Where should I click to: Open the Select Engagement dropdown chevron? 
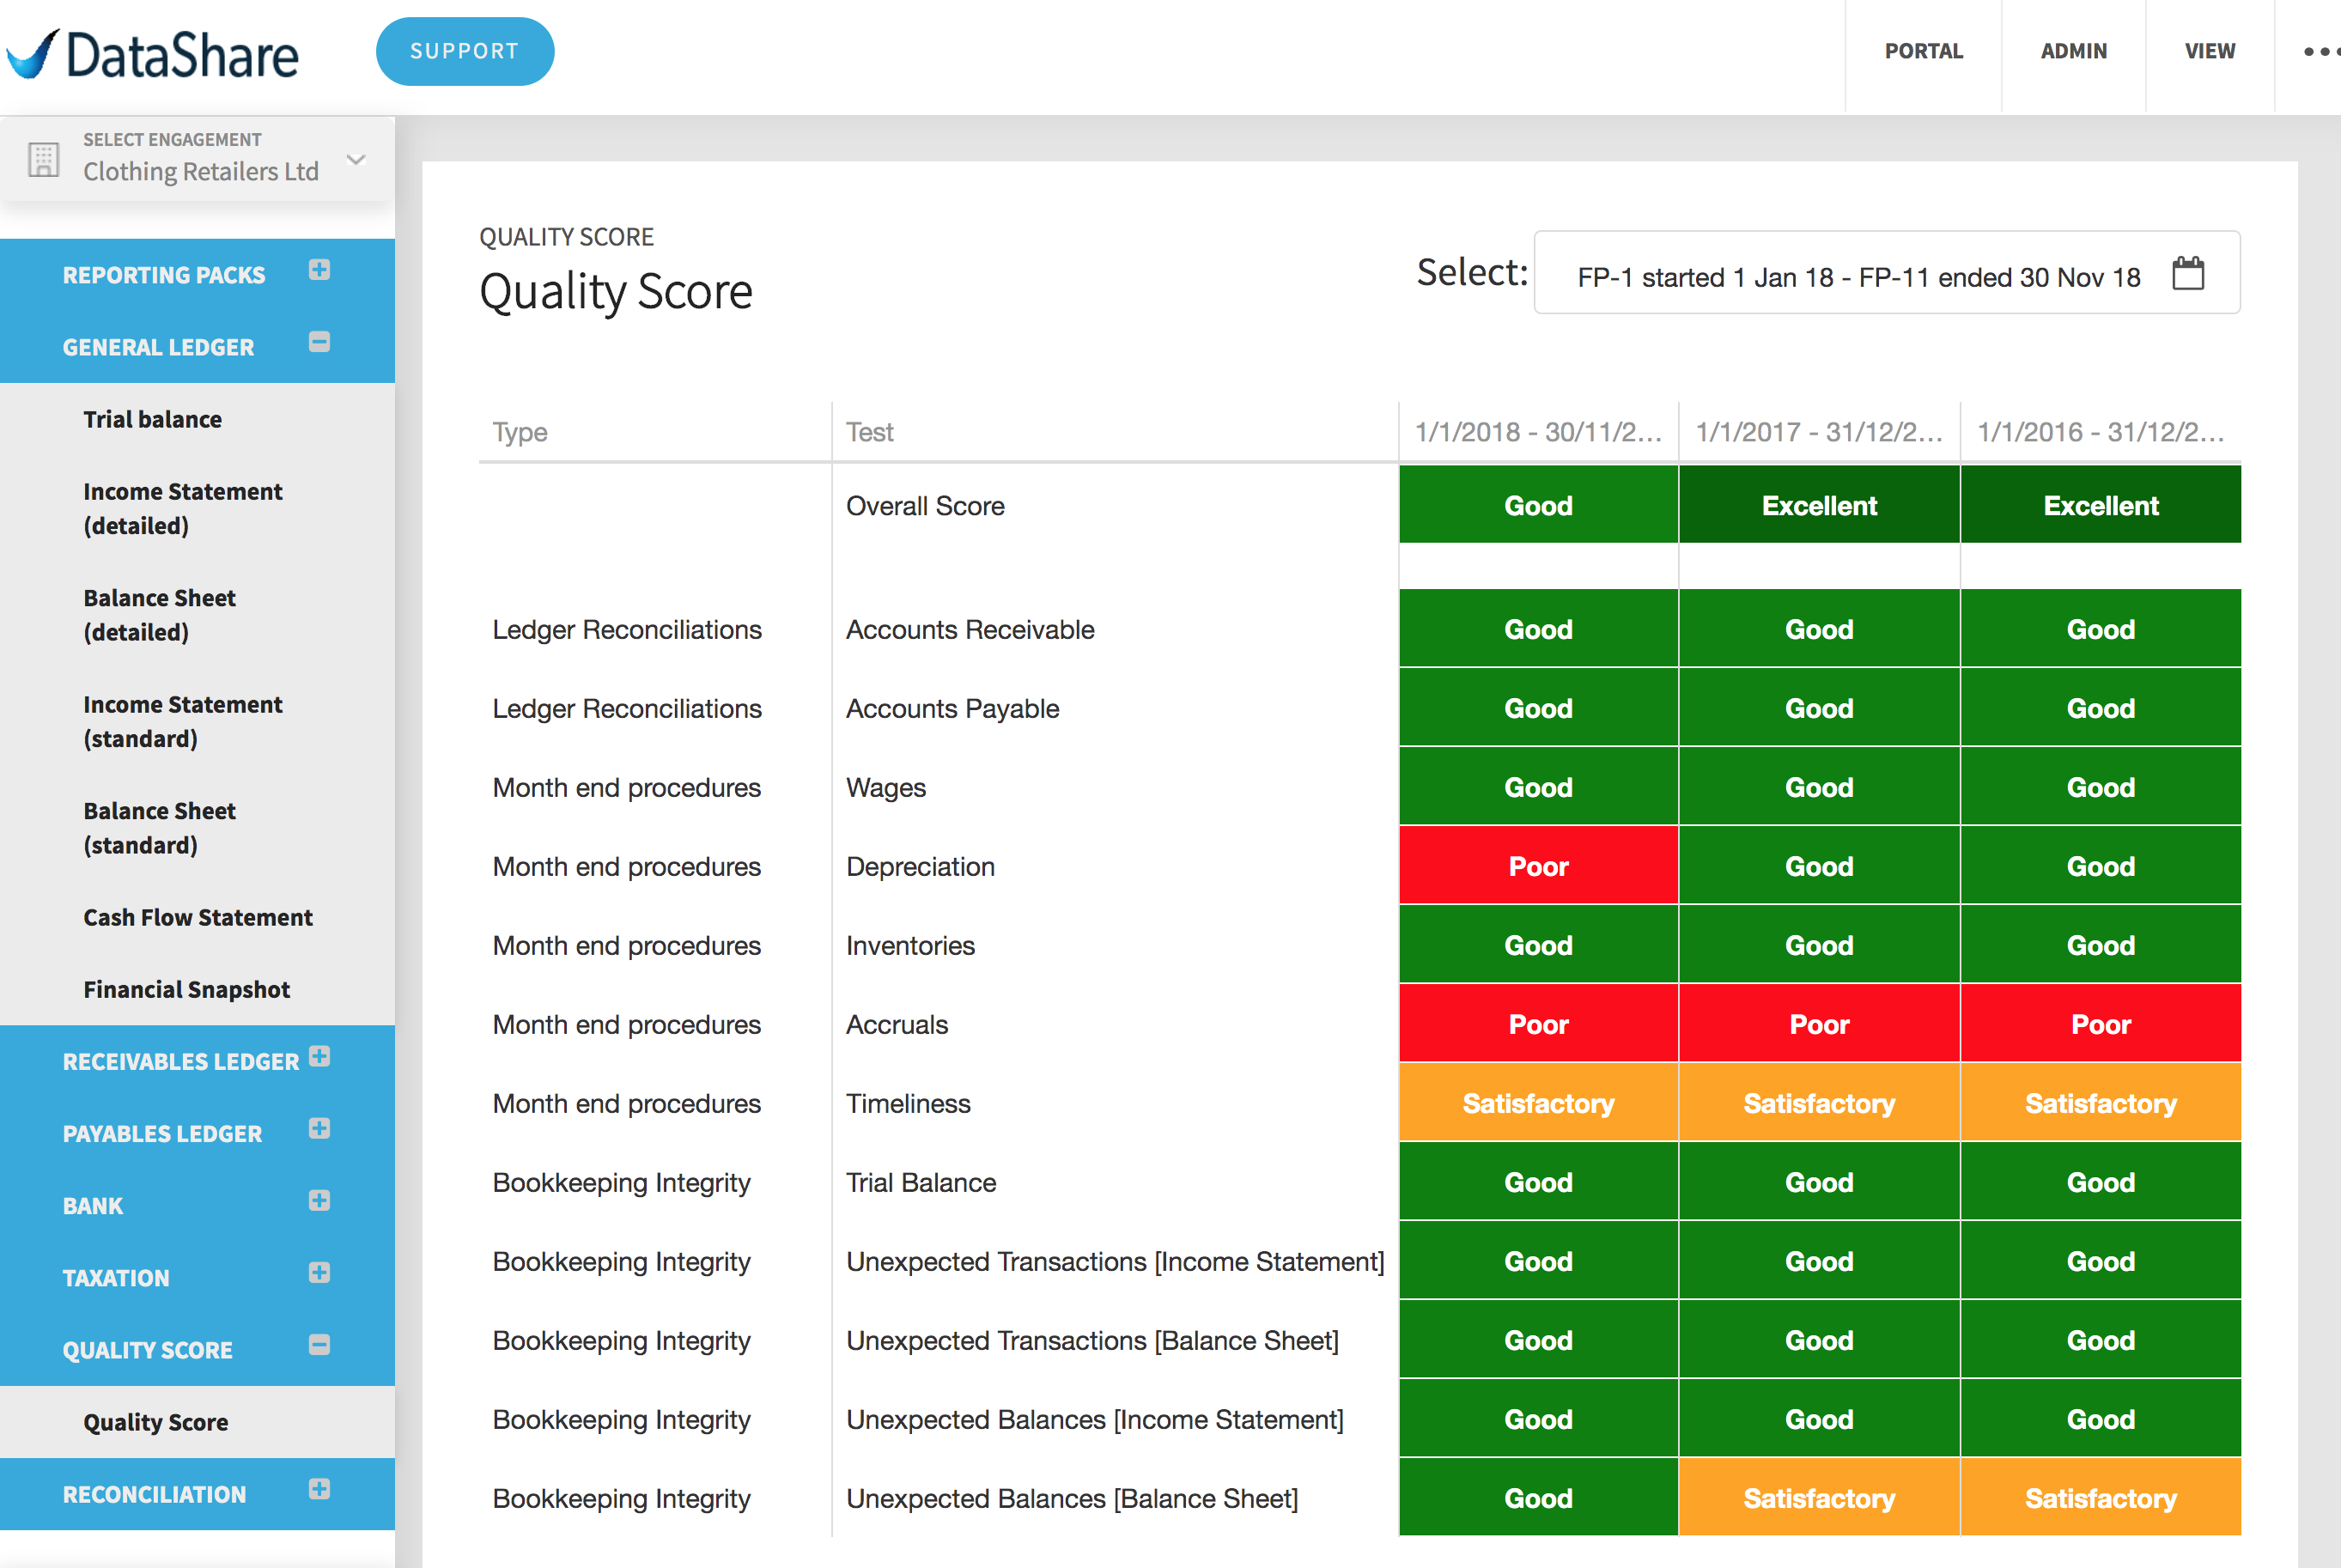click(x=356, y=159)
